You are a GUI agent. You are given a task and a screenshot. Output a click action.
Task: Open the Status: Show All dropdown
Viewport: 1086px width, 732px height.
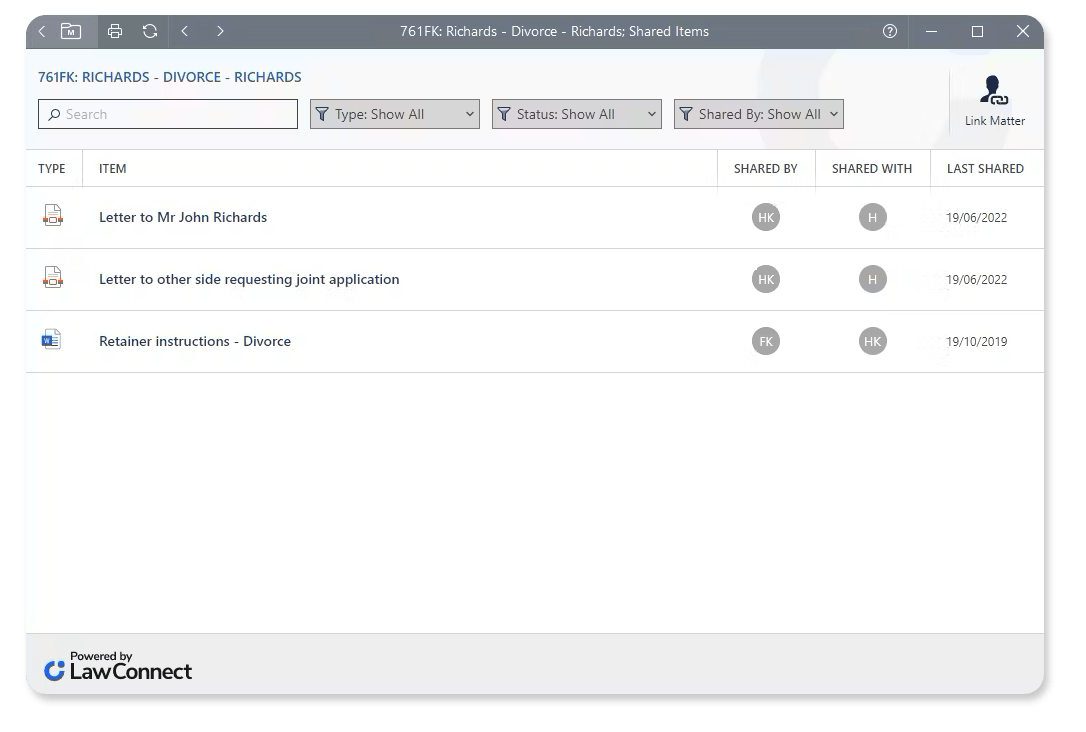pyautogui.click(x=577, y=114)
